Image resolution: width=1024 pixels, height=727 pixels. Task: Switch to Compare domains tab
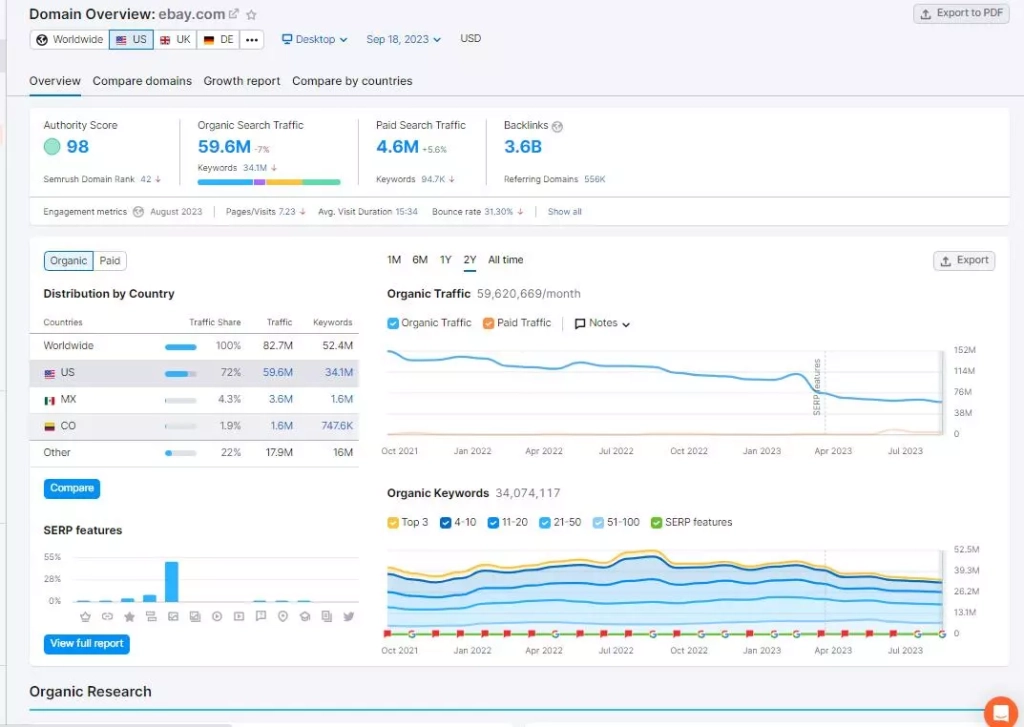[x=142, y=81]
